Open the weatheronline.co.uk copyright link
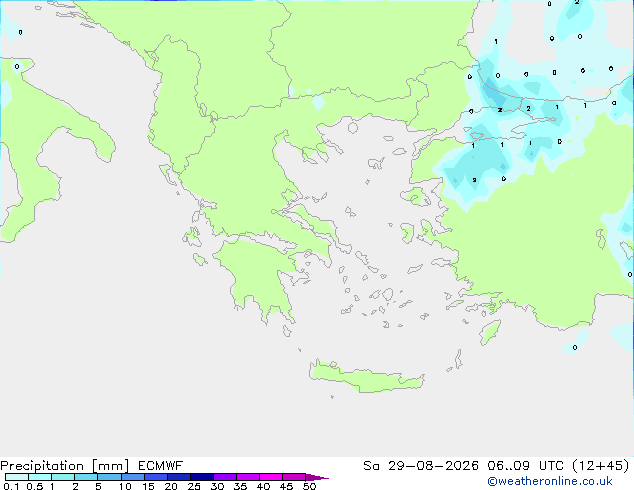The width and height of the screenshot is (634, 490). pyautogui.click(x=550, y=481)
